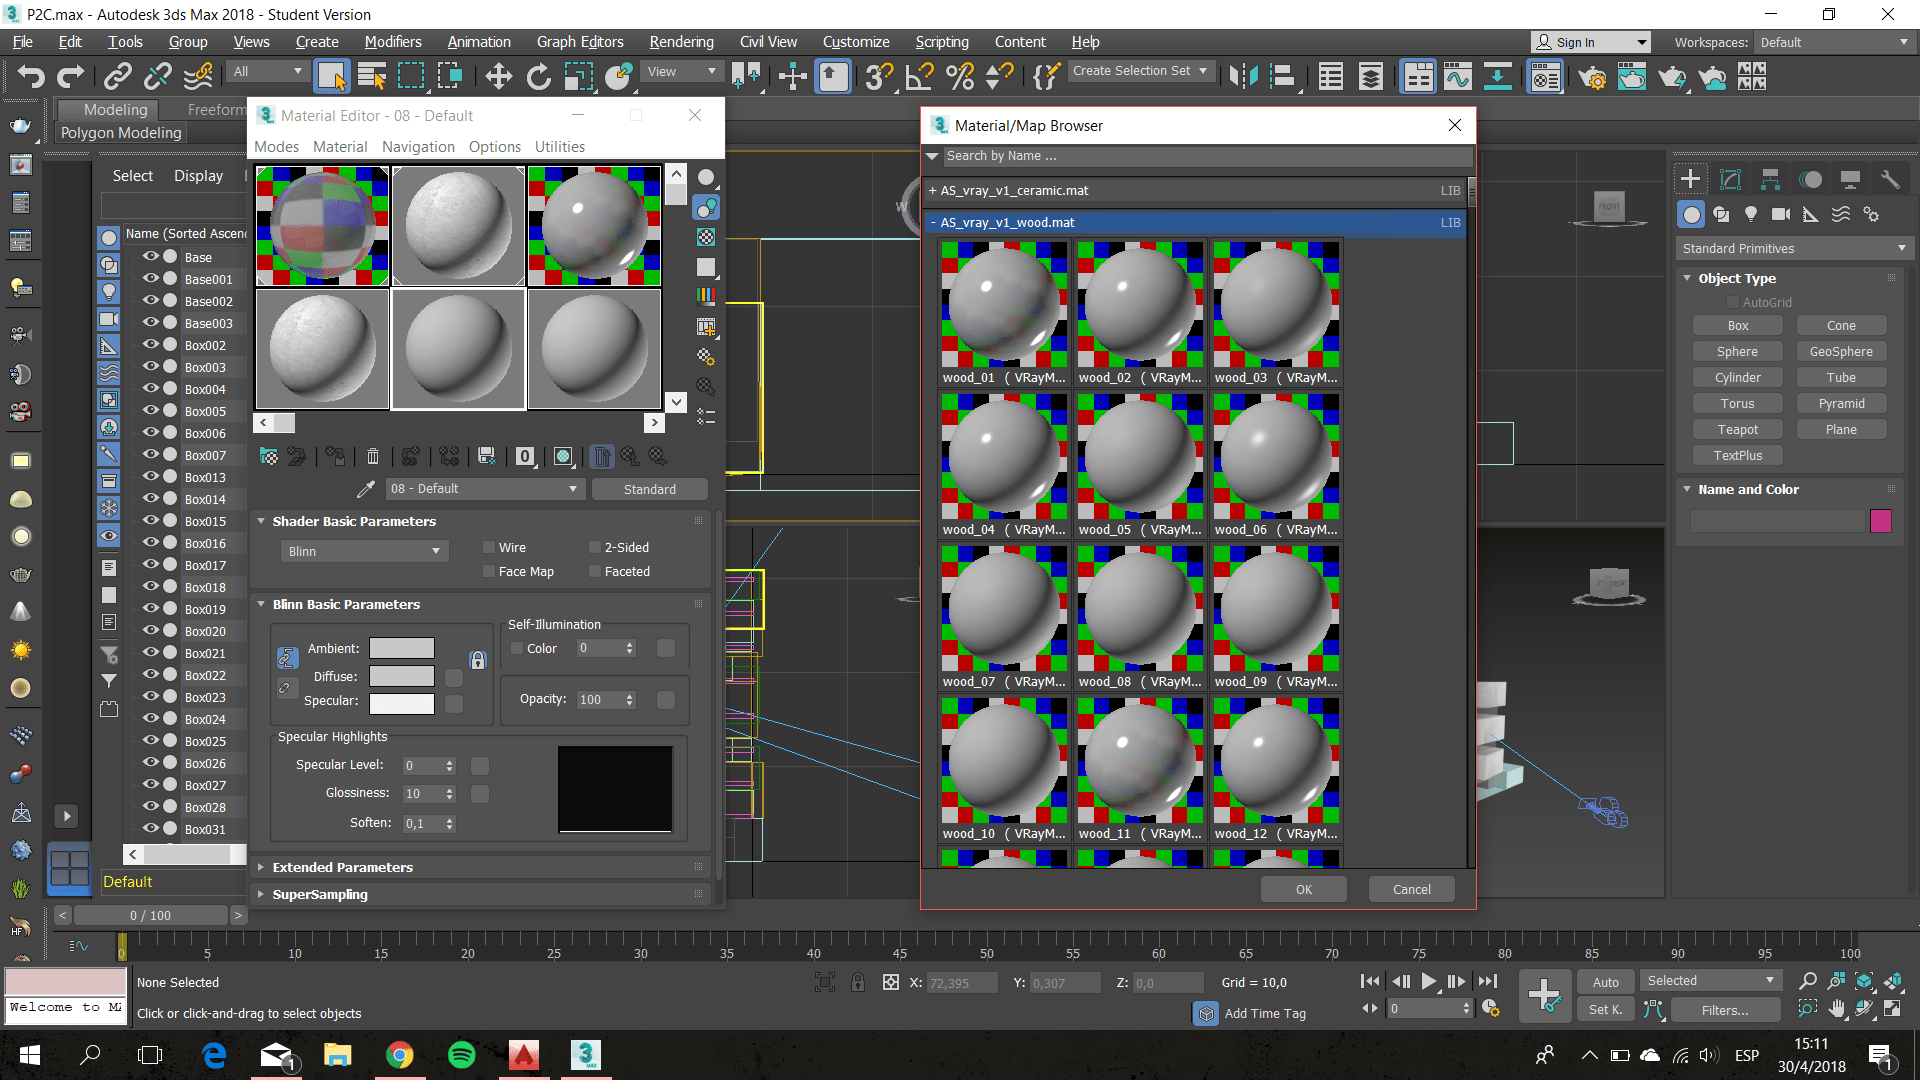Click Teapot primitive button
Screen dimensions: 1920x1080
pos(1737,429)
